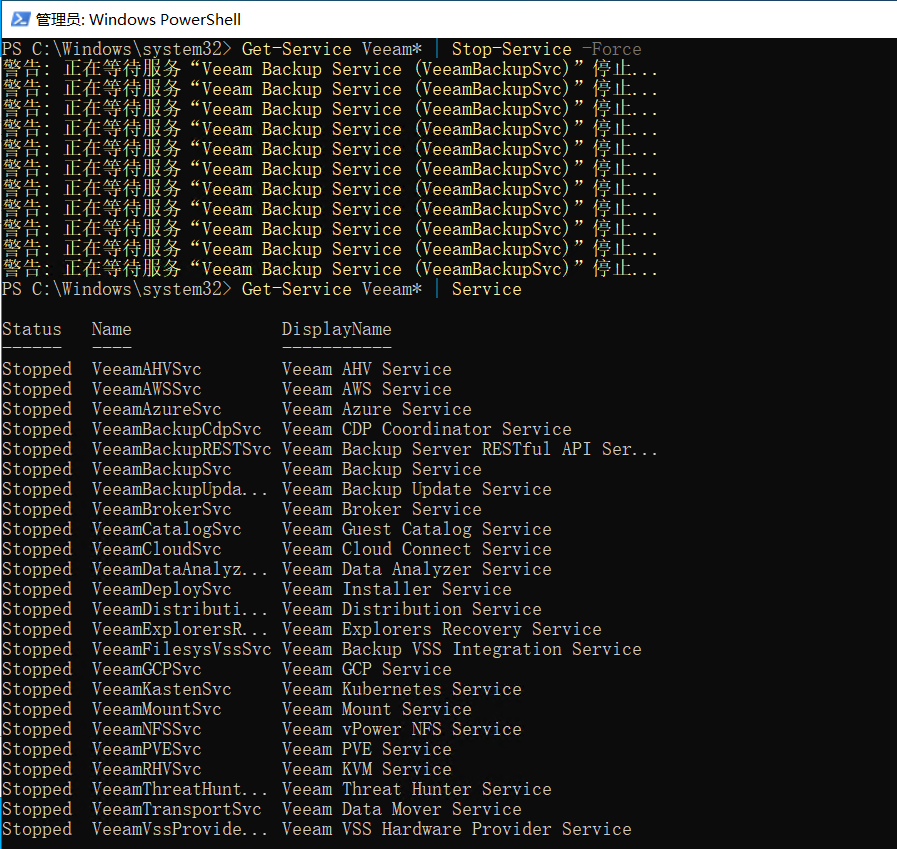Click truncated name 'VeeamBackupUpda...'

point(180,489)
